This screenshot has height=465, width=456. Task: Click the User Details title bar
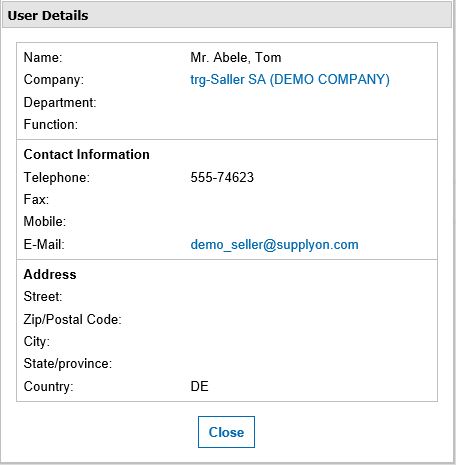[x=227, y=15]
